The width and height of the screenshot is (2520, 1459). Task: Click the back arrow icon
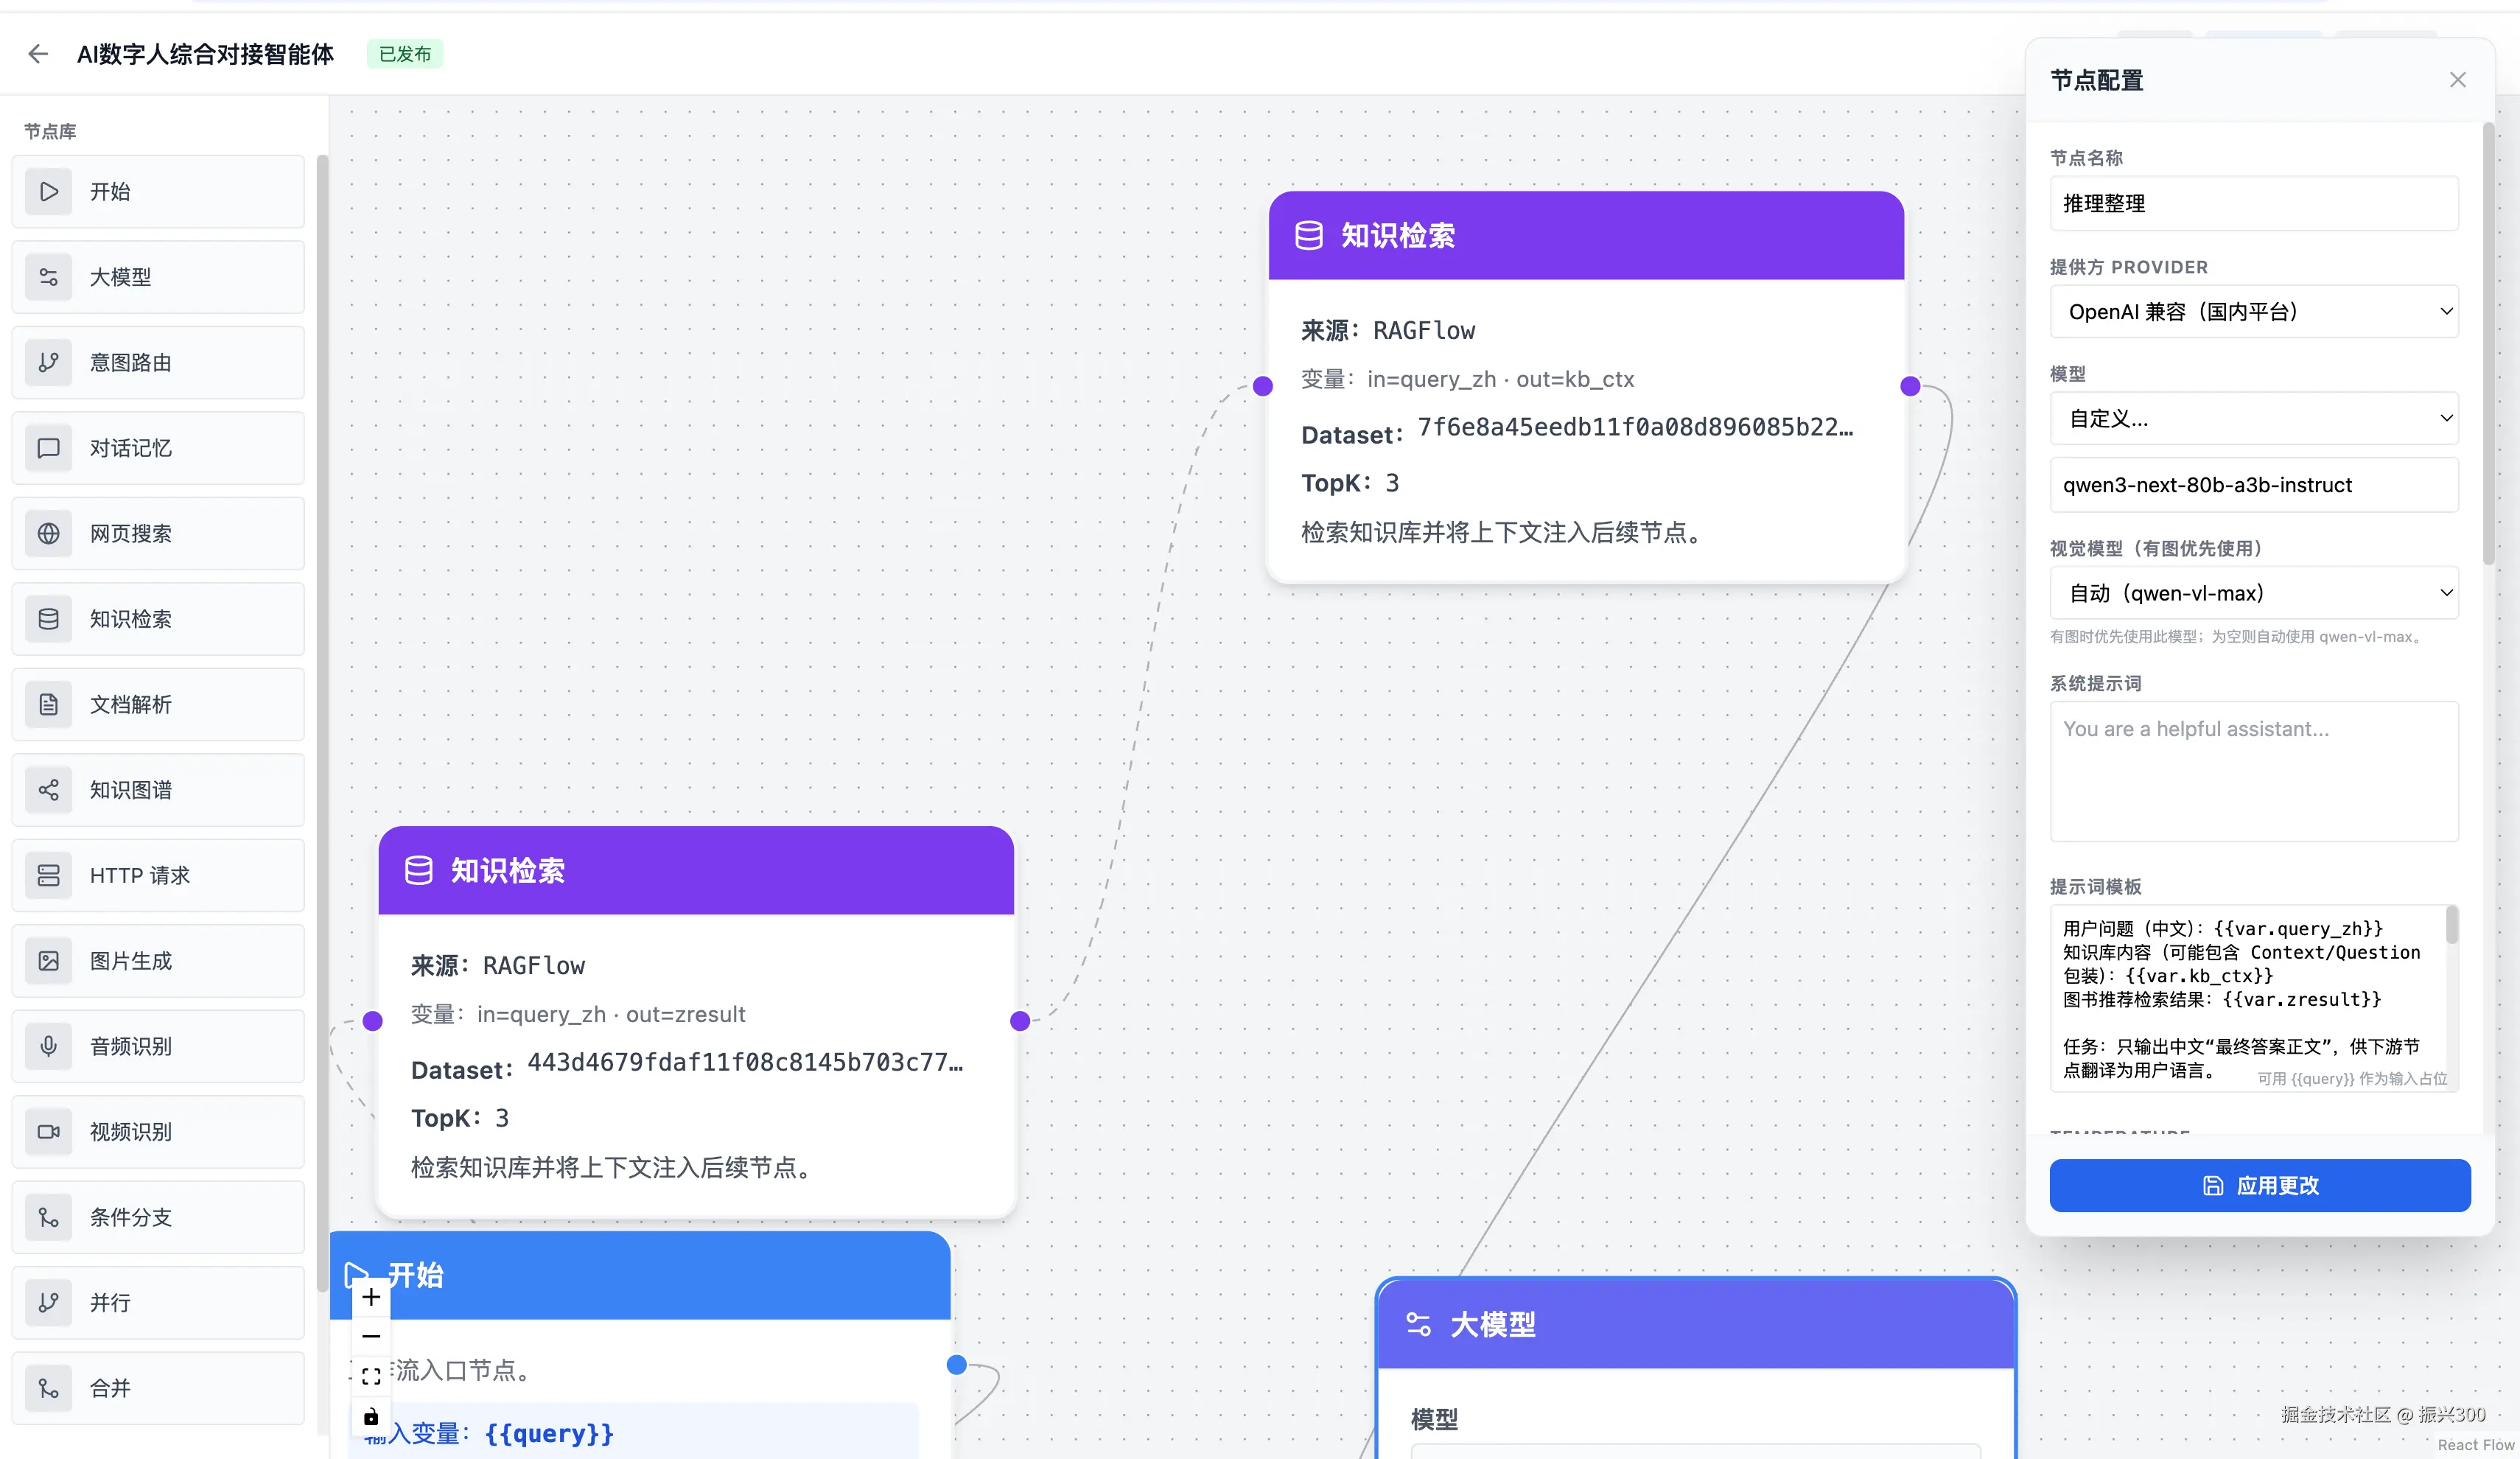point(38,54)
